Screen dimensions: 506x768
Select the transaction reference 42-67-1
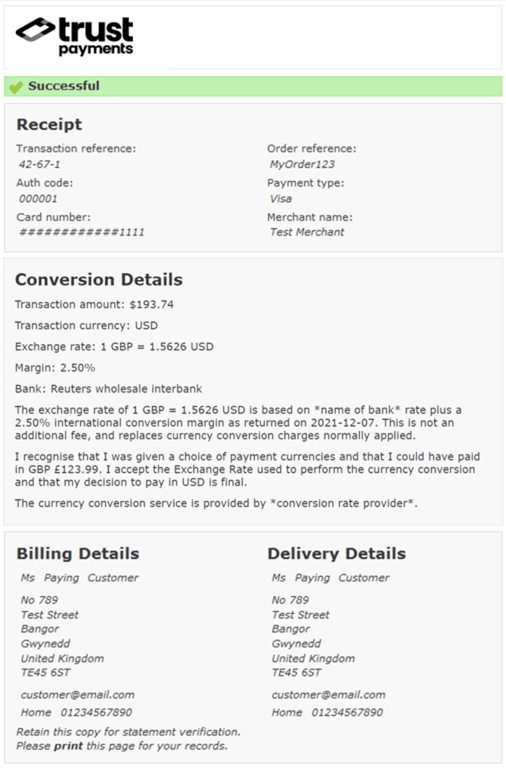coord(40,165)
